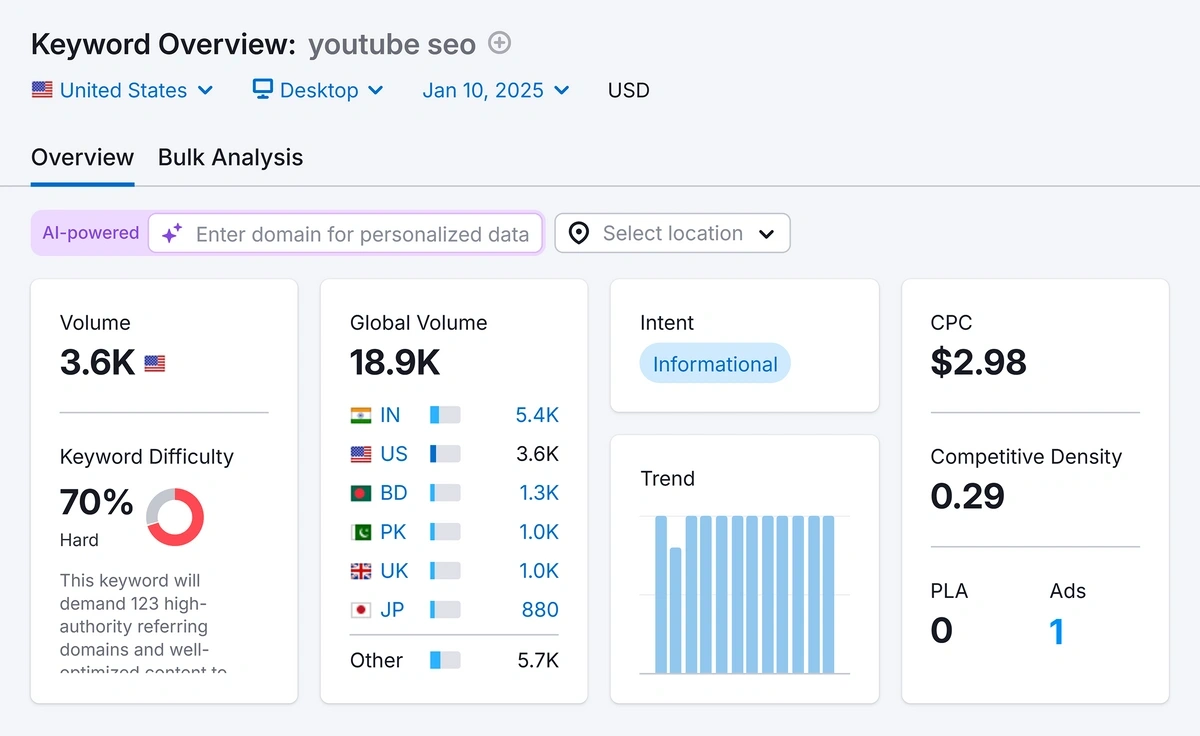Expand the Select location dropdown
Screen dimensions: 1200x736
(x=672, y=233)
